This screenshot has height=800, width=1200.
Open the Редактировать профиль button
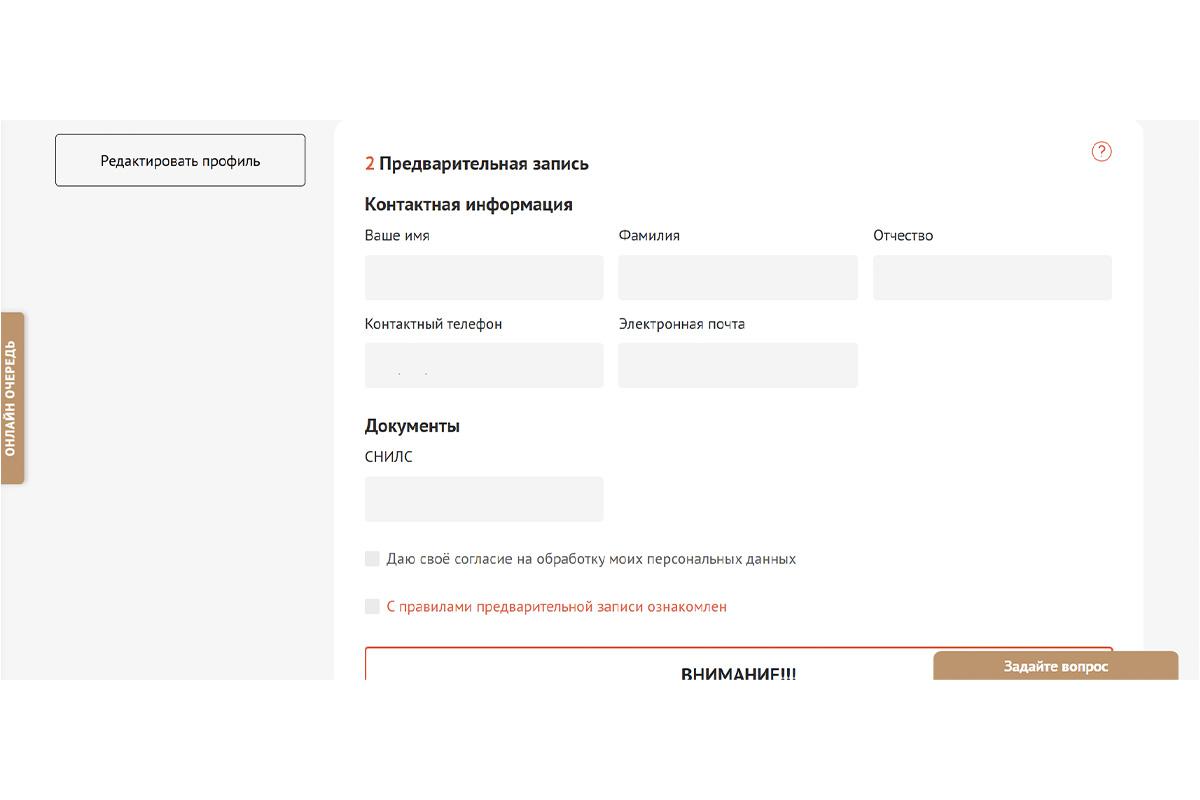pos(180,160)
